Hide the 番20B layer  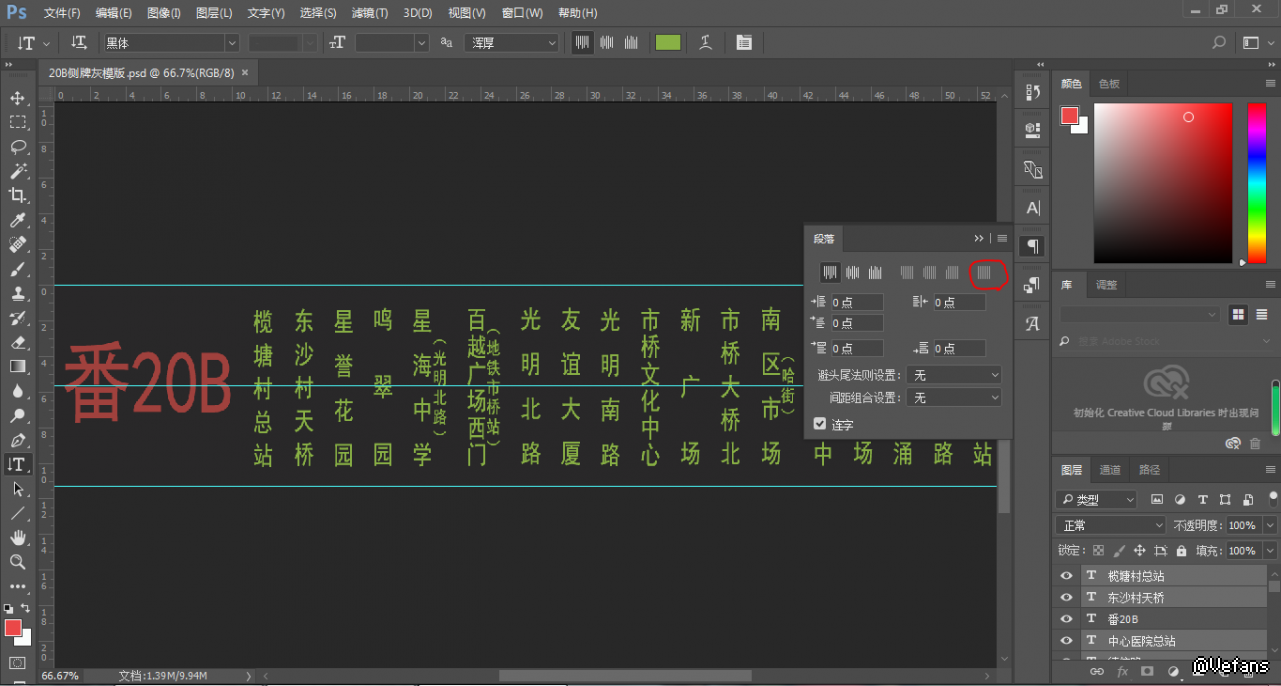tap(1066, 619)
